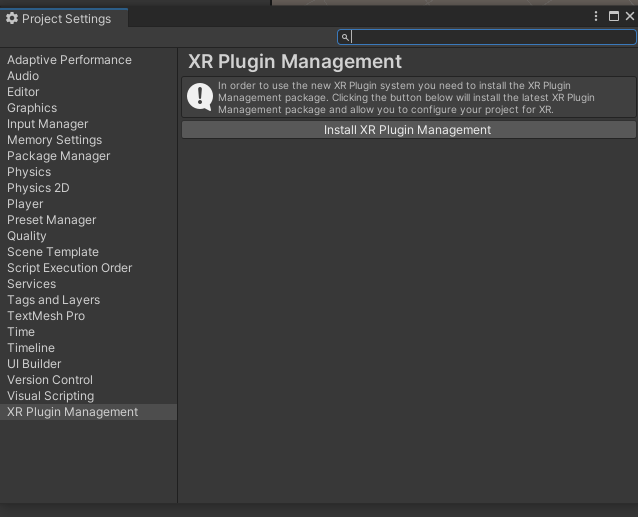Select the Project Settings tab
This screenshot has width=638, height=517.
click(64, 18)
